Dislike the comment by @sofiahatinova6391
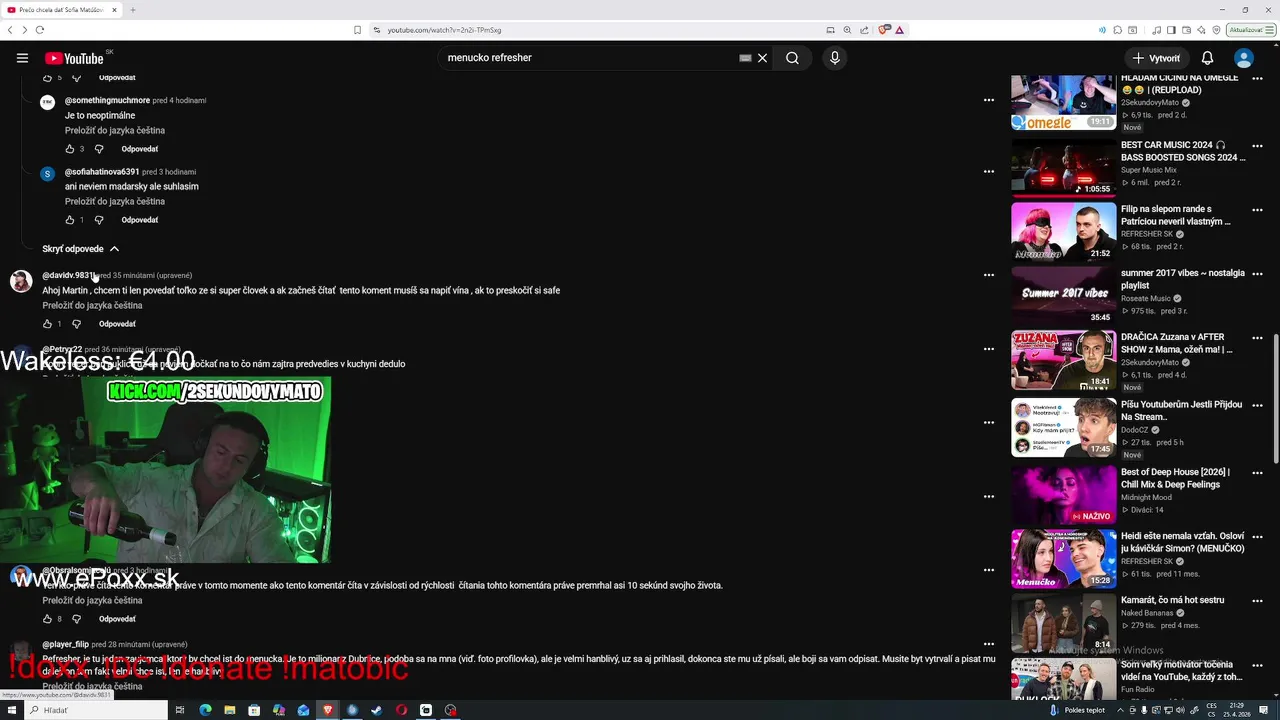 pyautogui.click(x=99, y=220)
